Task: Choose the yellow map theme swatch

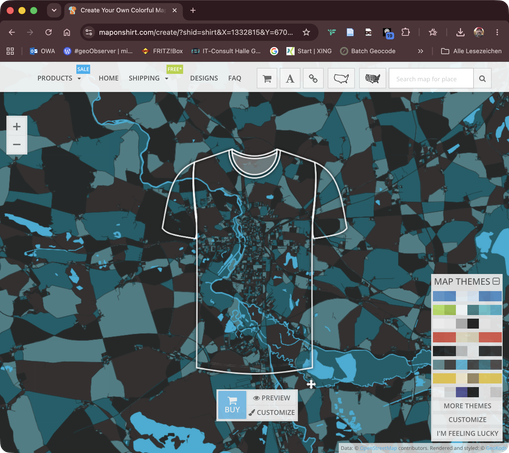Action: (467, 378)
